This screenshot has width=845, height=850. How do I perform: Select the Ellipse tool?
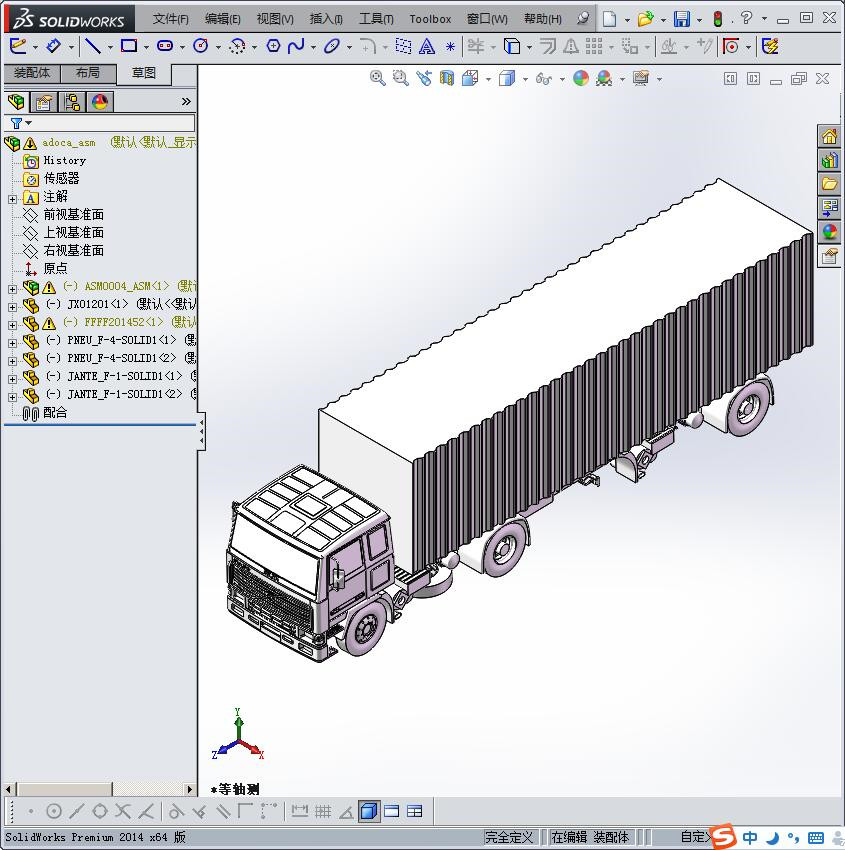(331, 47)
